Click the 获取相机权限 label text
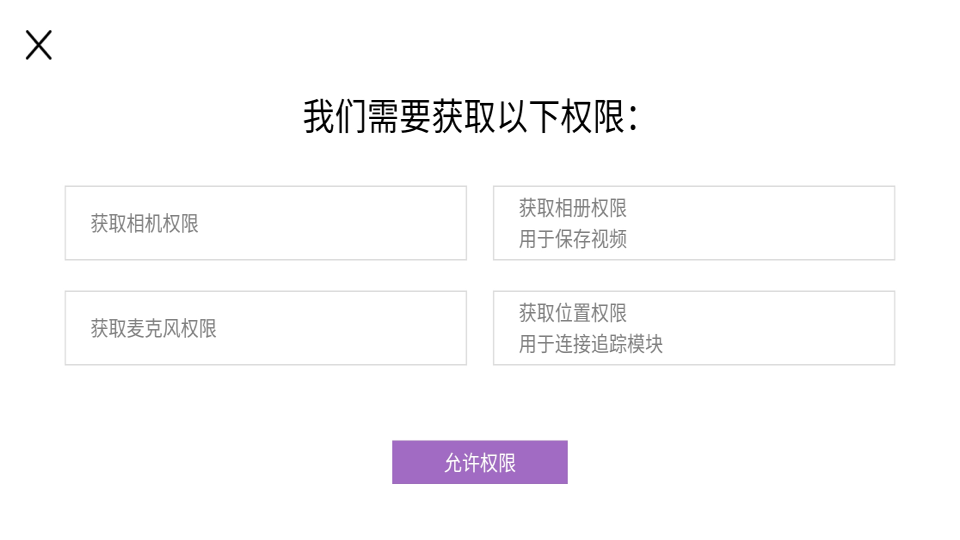The width and height of the screenshot is (960, 540). [144, 224]
